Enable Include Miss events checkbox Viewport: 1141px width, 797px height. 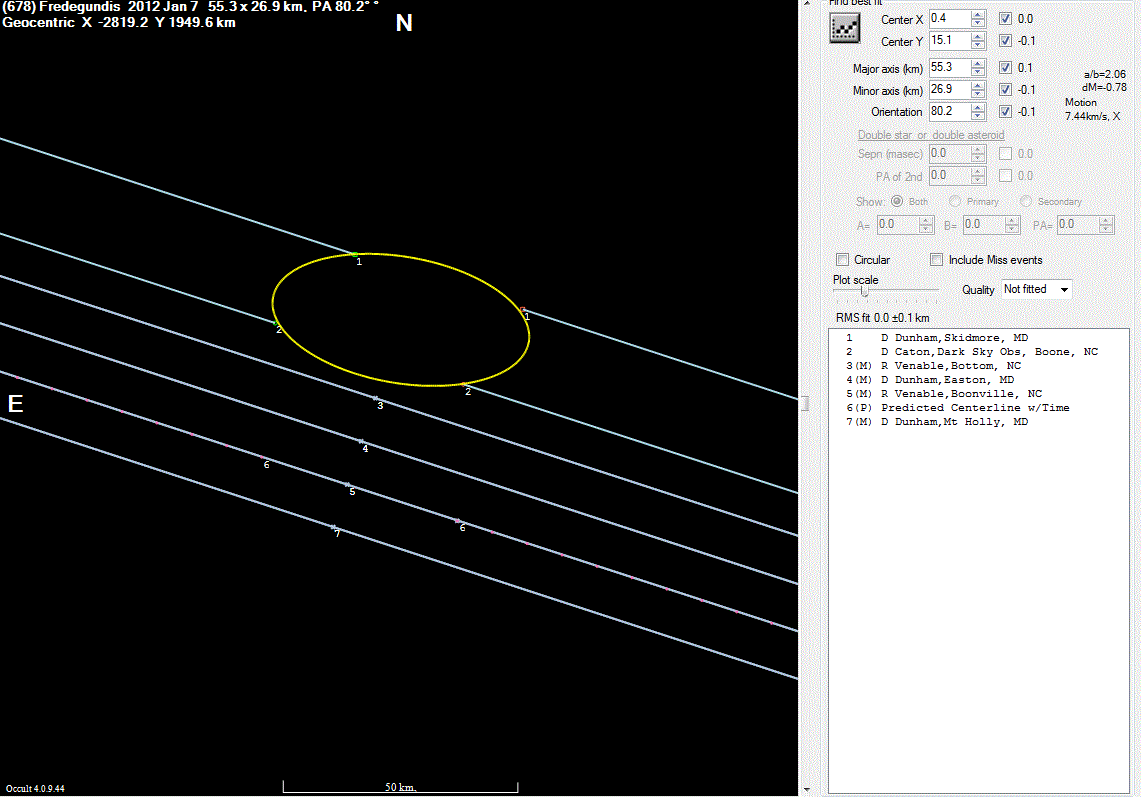point(936,260)
